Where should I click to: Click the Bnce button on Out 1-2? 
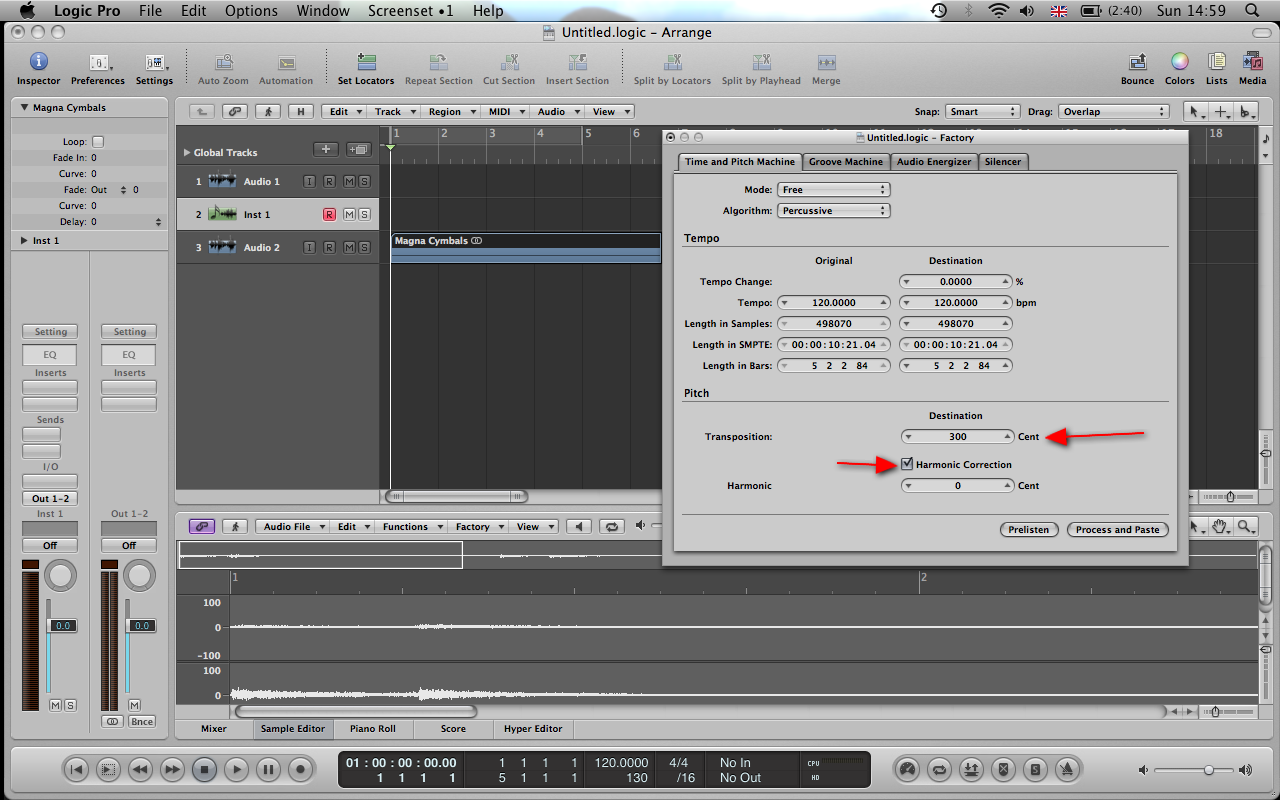[142, 721]
